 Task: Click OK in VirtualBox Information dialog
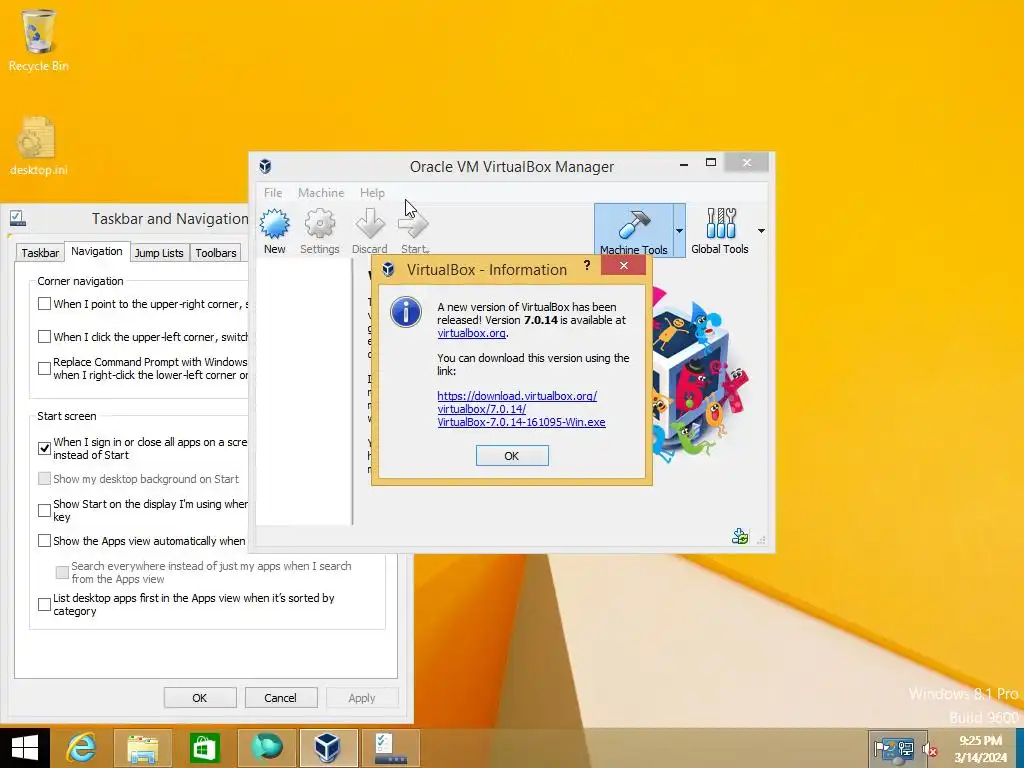(x=512, y=456)
